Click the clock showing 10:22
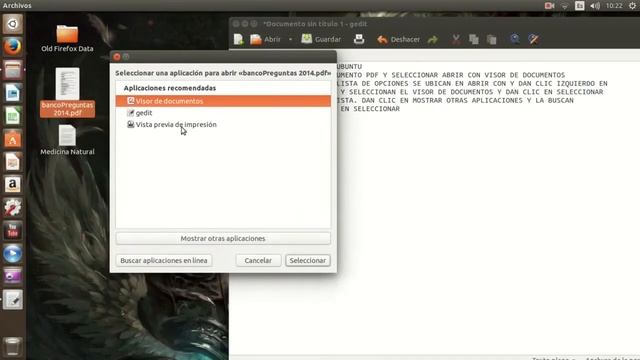Screen dimensions: 640x360 click(614, 6)
